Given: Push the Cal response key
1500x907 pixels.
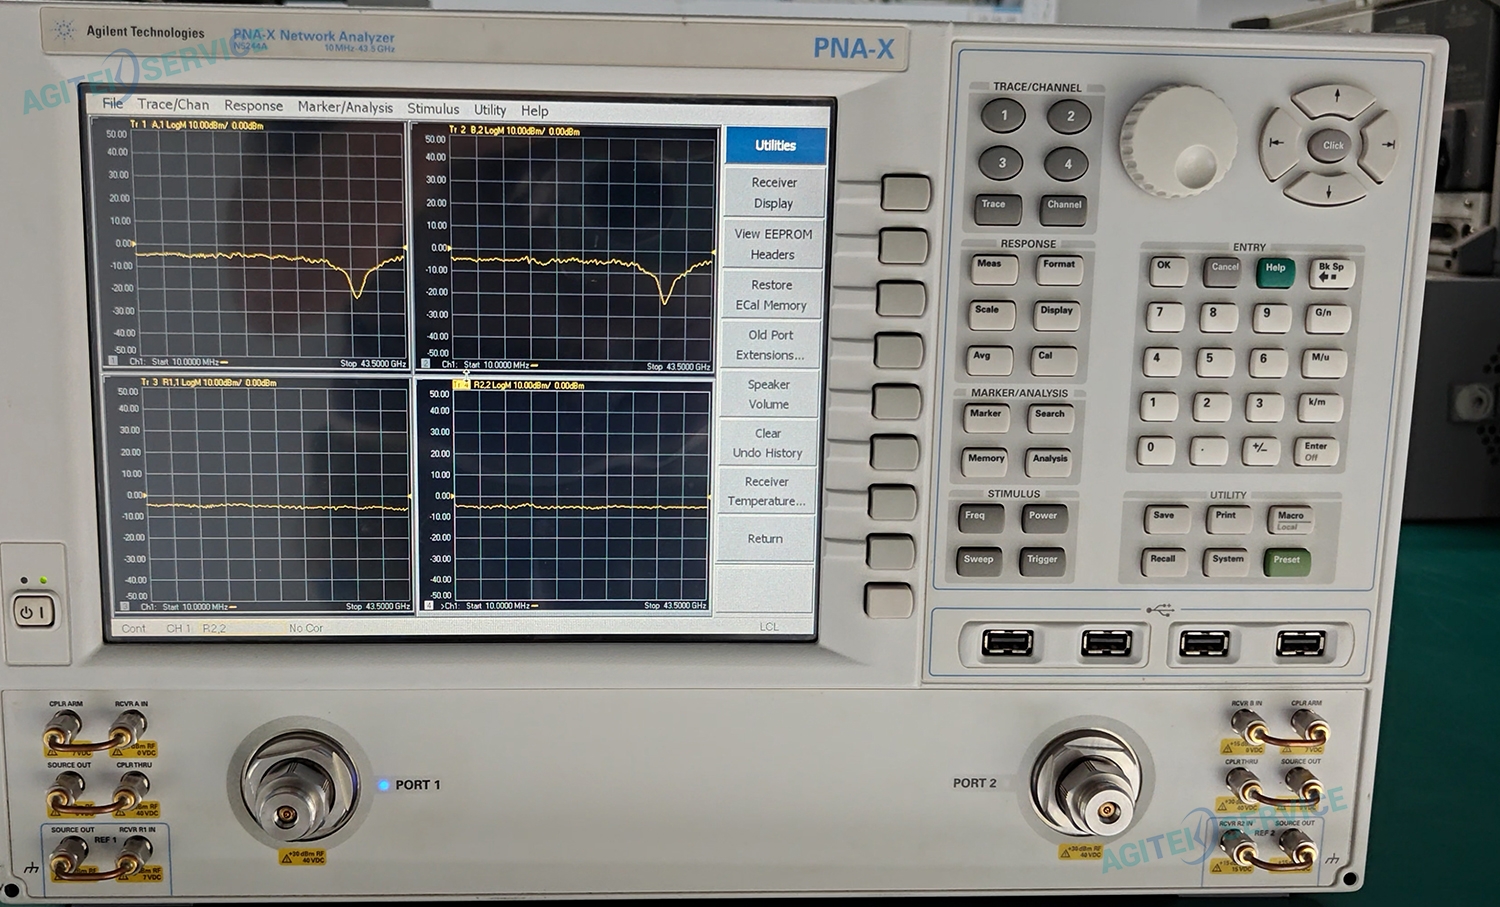Looking at the screenshot, I should [x=1053, y=360].
